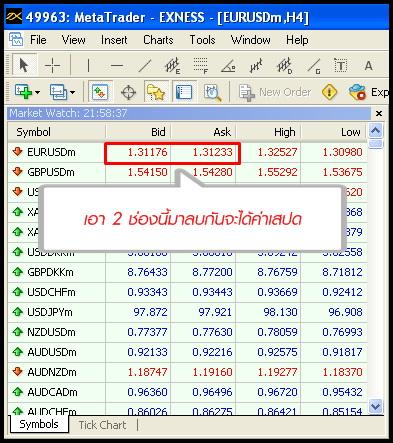Expand the New Chart dropdown arrow
Screen dimensions: 393x443
(38, 92)
